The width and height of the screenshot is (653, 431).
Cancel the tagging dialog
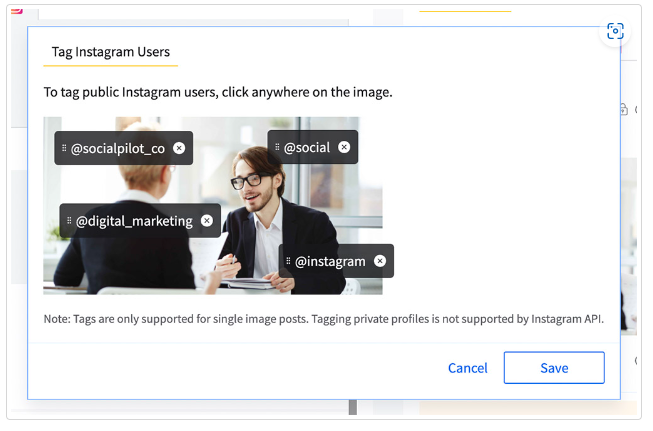click(x=468, y=368)
